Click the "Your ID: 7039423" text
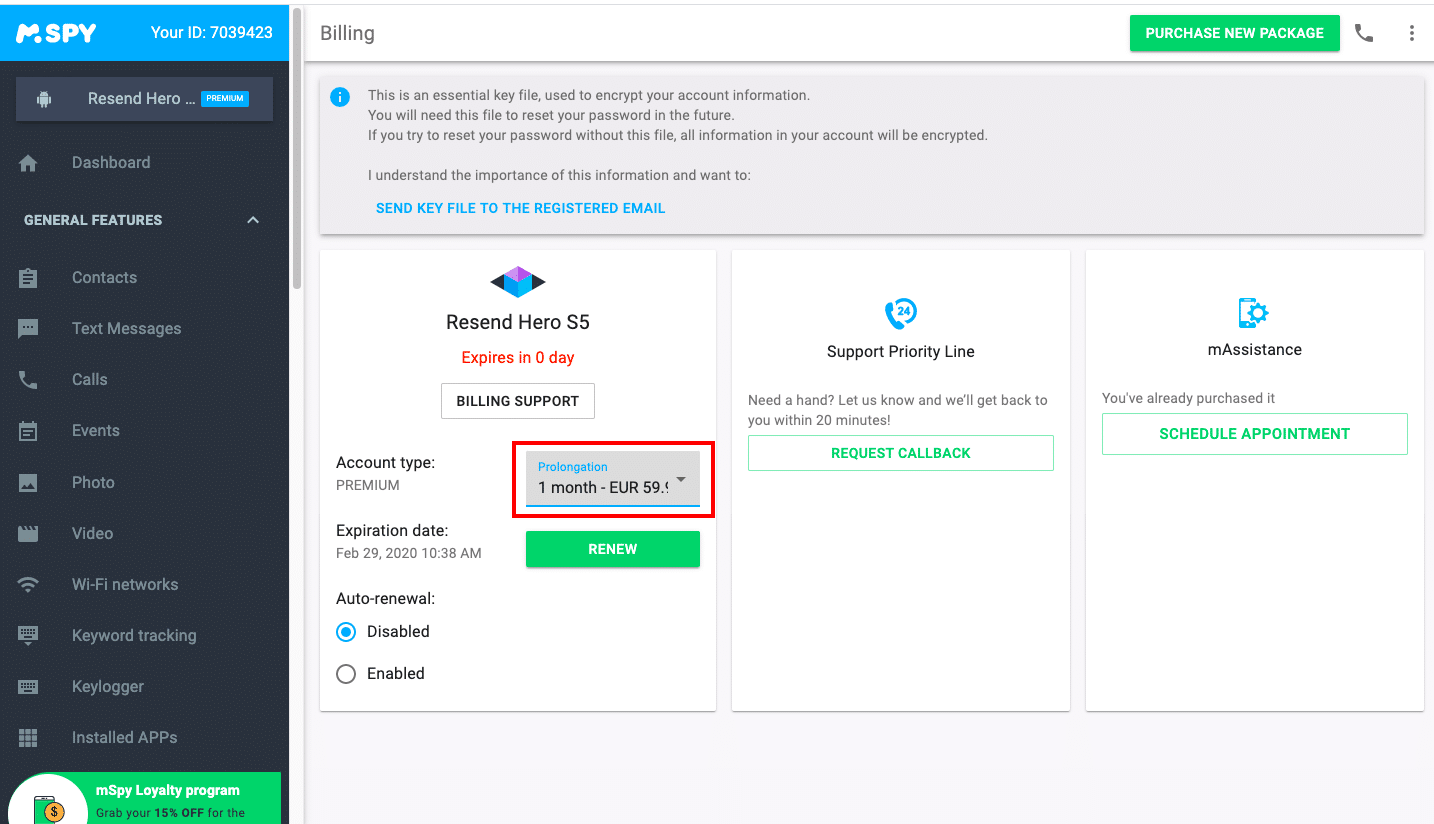1434x824 pixels. tap(212, 32)
